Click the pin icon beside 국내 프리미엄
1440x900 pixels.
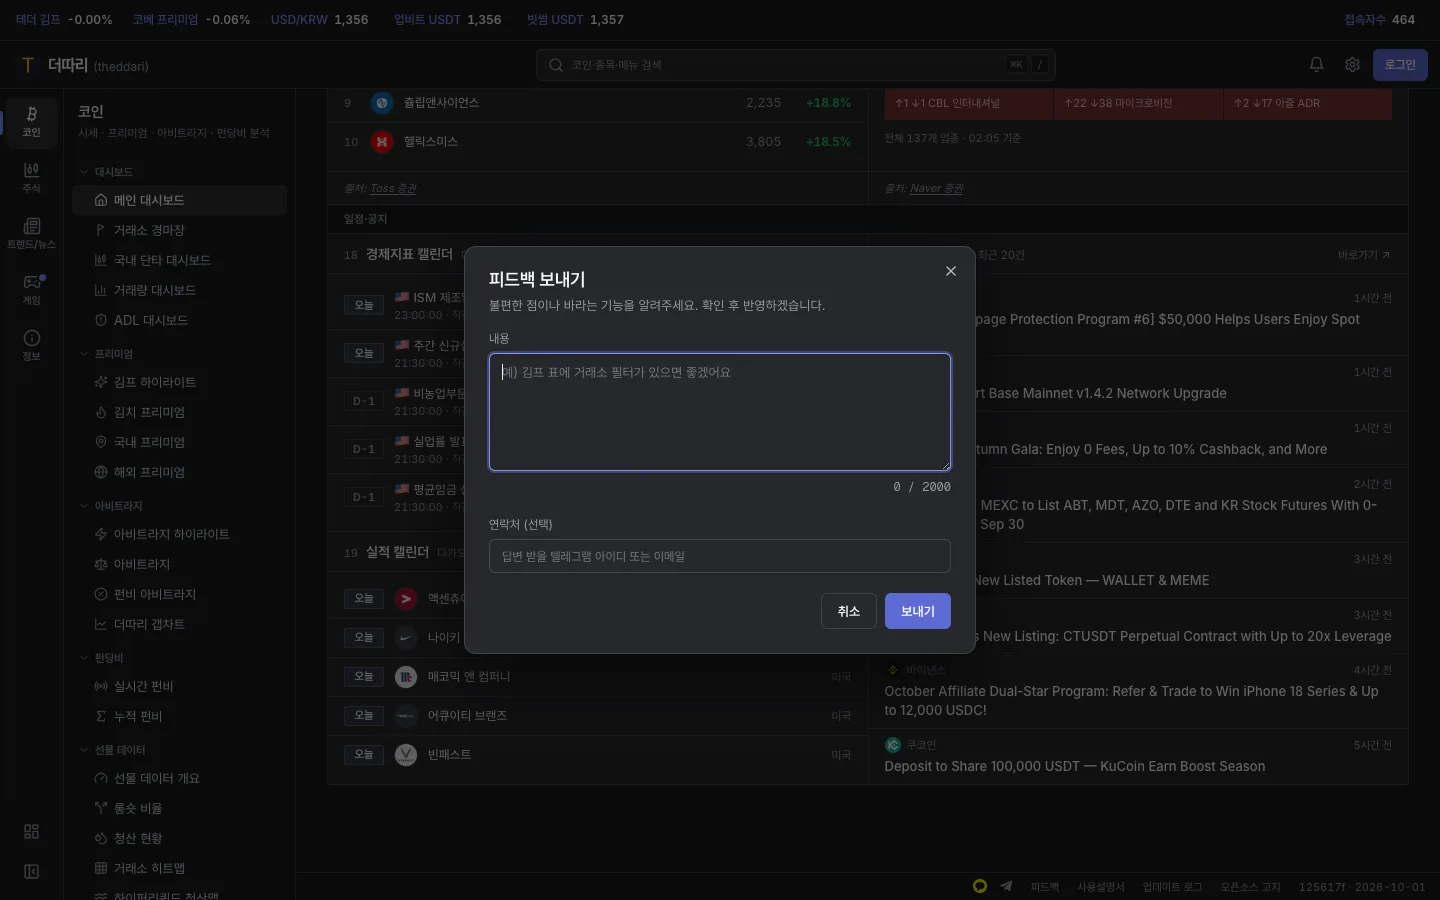[x=101, y=442]
